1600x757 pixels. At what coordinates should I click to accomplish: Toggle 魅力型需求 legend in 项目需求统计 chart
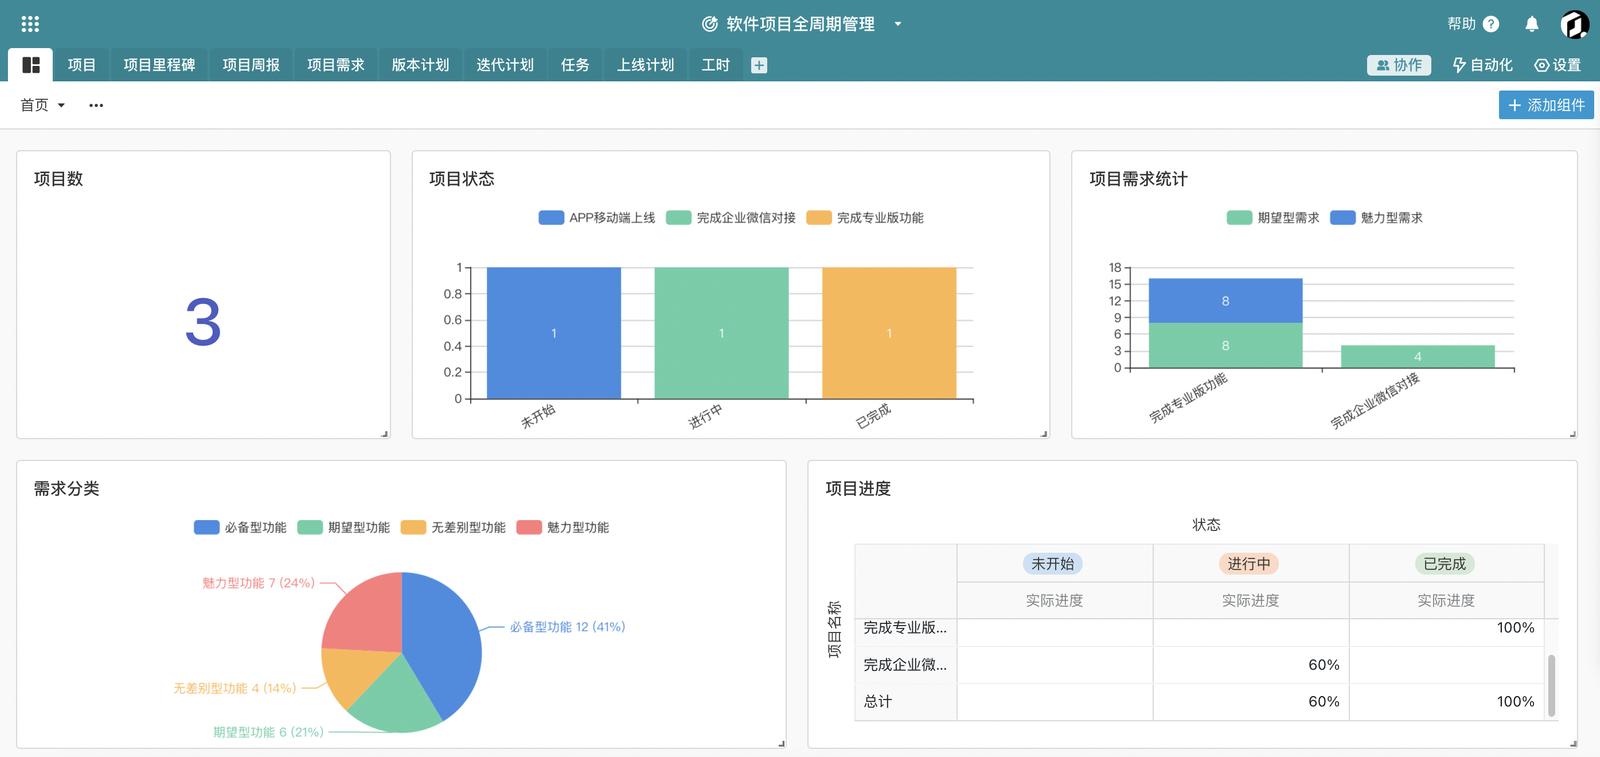pos(1376,218)
